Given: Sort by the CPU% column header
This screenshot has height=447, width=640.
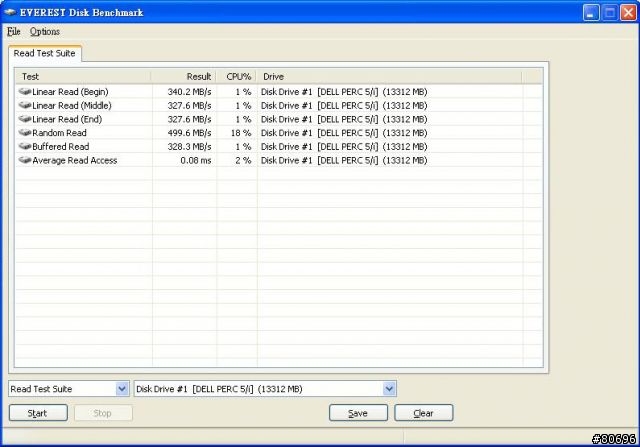Looking at the screenshot, I should (236, 76).
